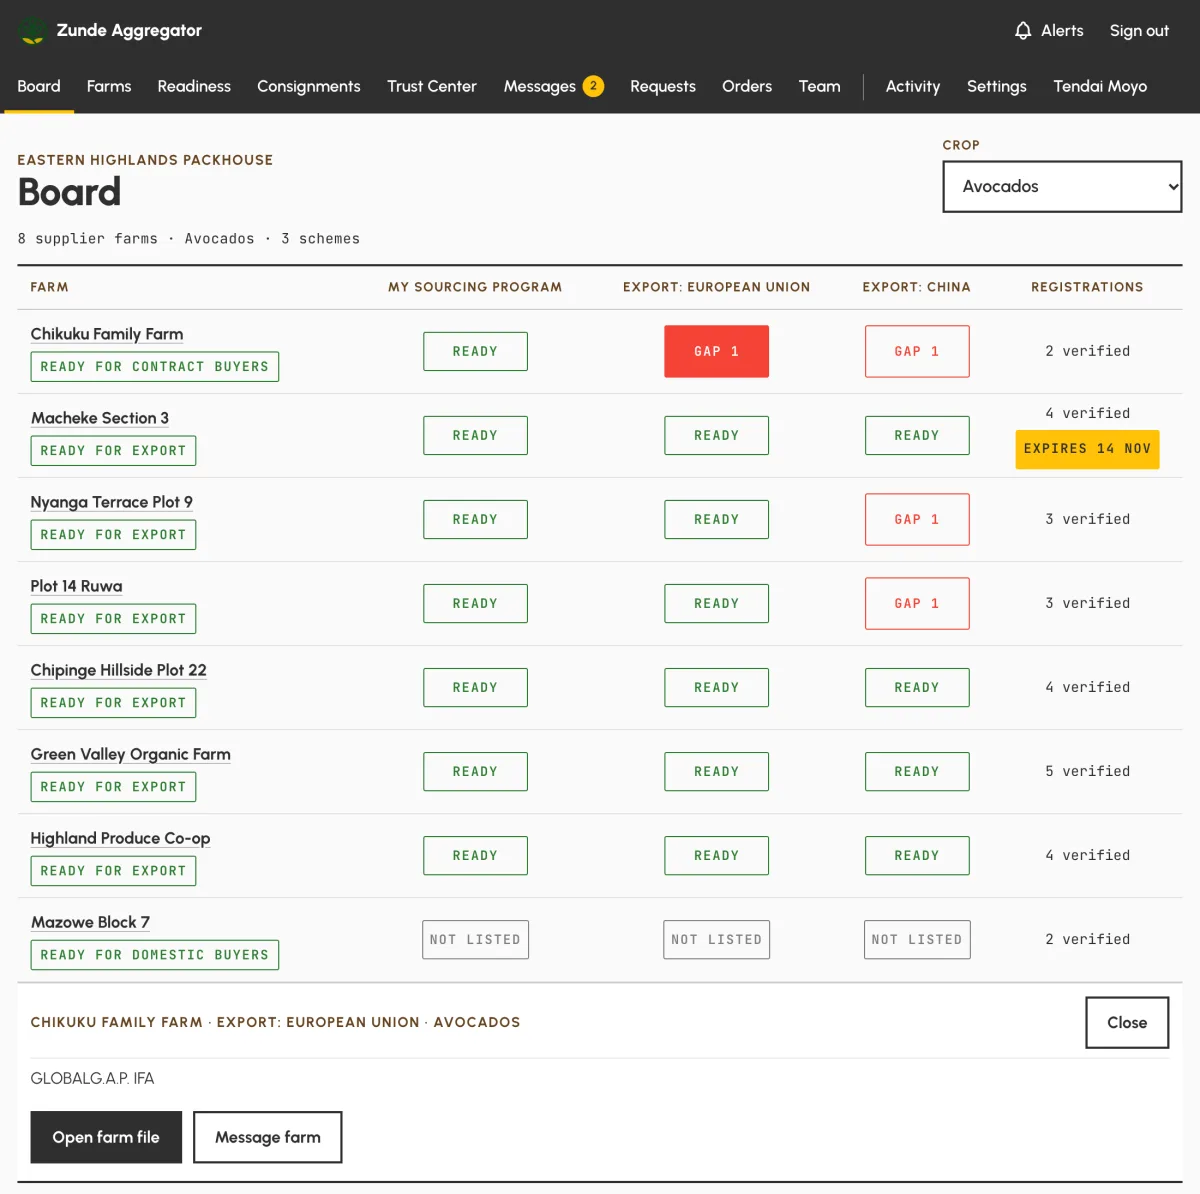This screenshot has width=1200, height=1194.
Task: Select Chikuku's filled red European Union GAP 1 cell
Action: [717, 351]
